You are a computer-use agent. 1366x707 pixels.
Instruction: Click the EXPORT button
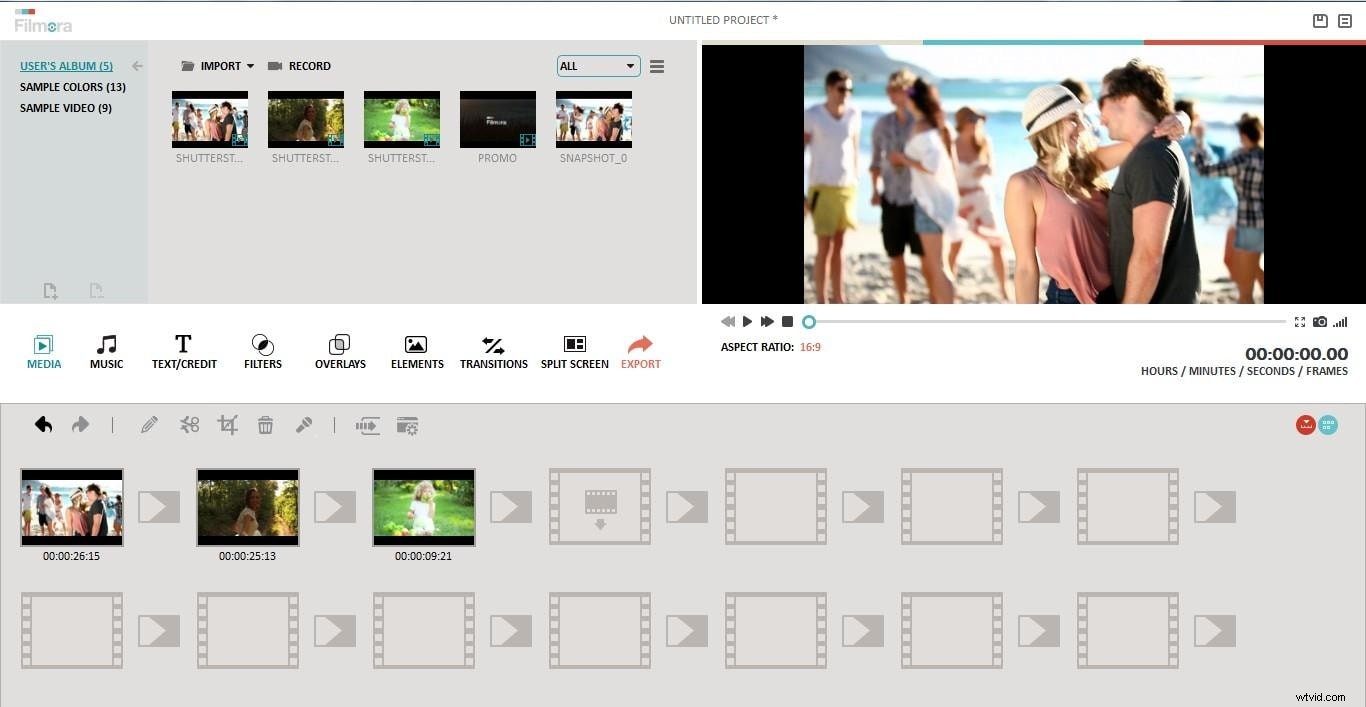point(640,352)
